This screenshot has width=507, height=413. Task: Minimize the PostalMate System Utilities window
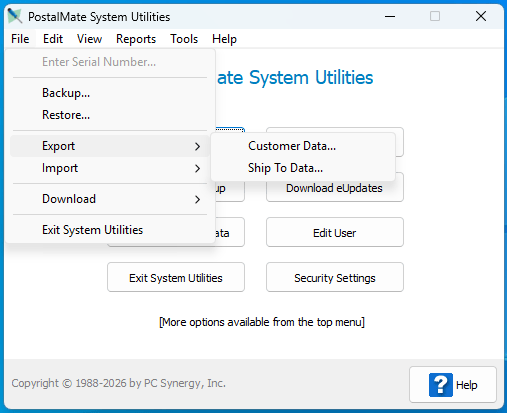tap(390, 16)
